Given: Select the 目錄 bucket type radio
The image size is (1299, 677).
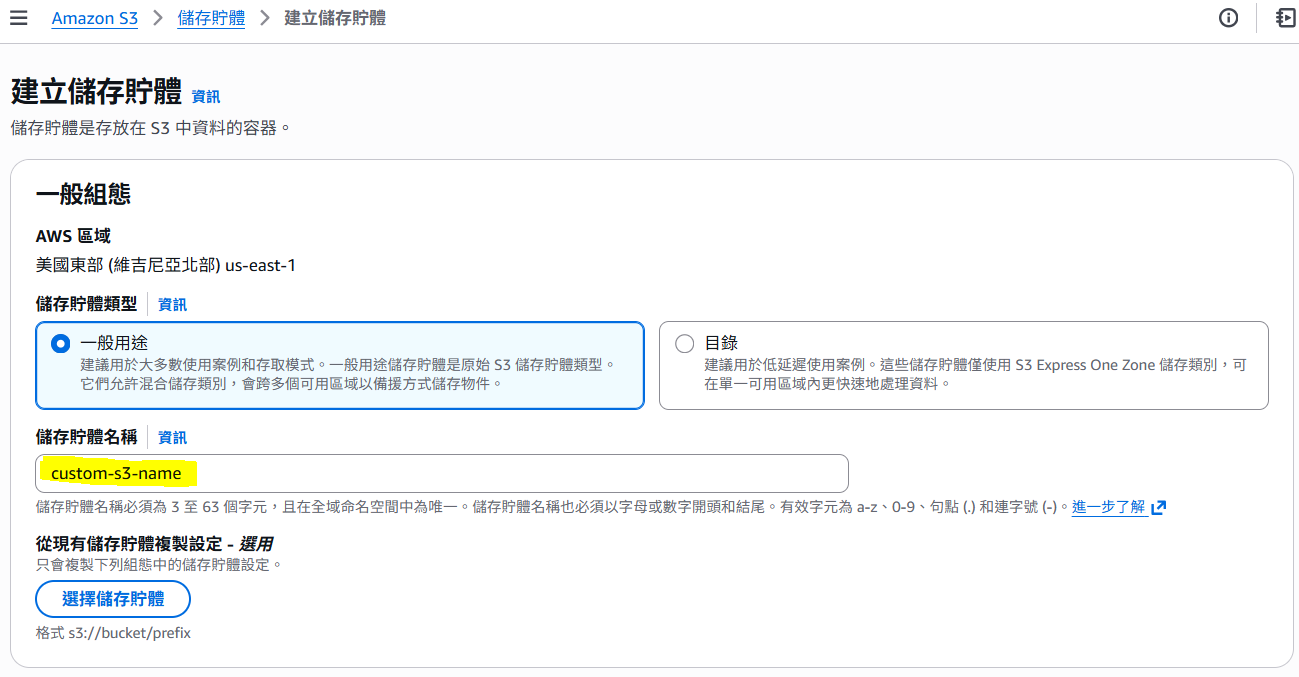Looking at the screenshot, I should [x=684, y=343].
